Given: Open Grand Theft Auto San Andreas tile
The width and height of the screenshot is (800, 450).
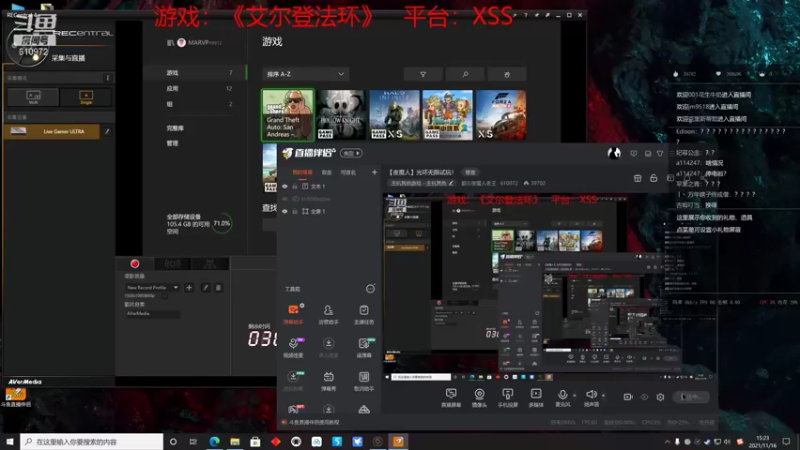Looking at the screenshot, I should (x=288, y=115).
